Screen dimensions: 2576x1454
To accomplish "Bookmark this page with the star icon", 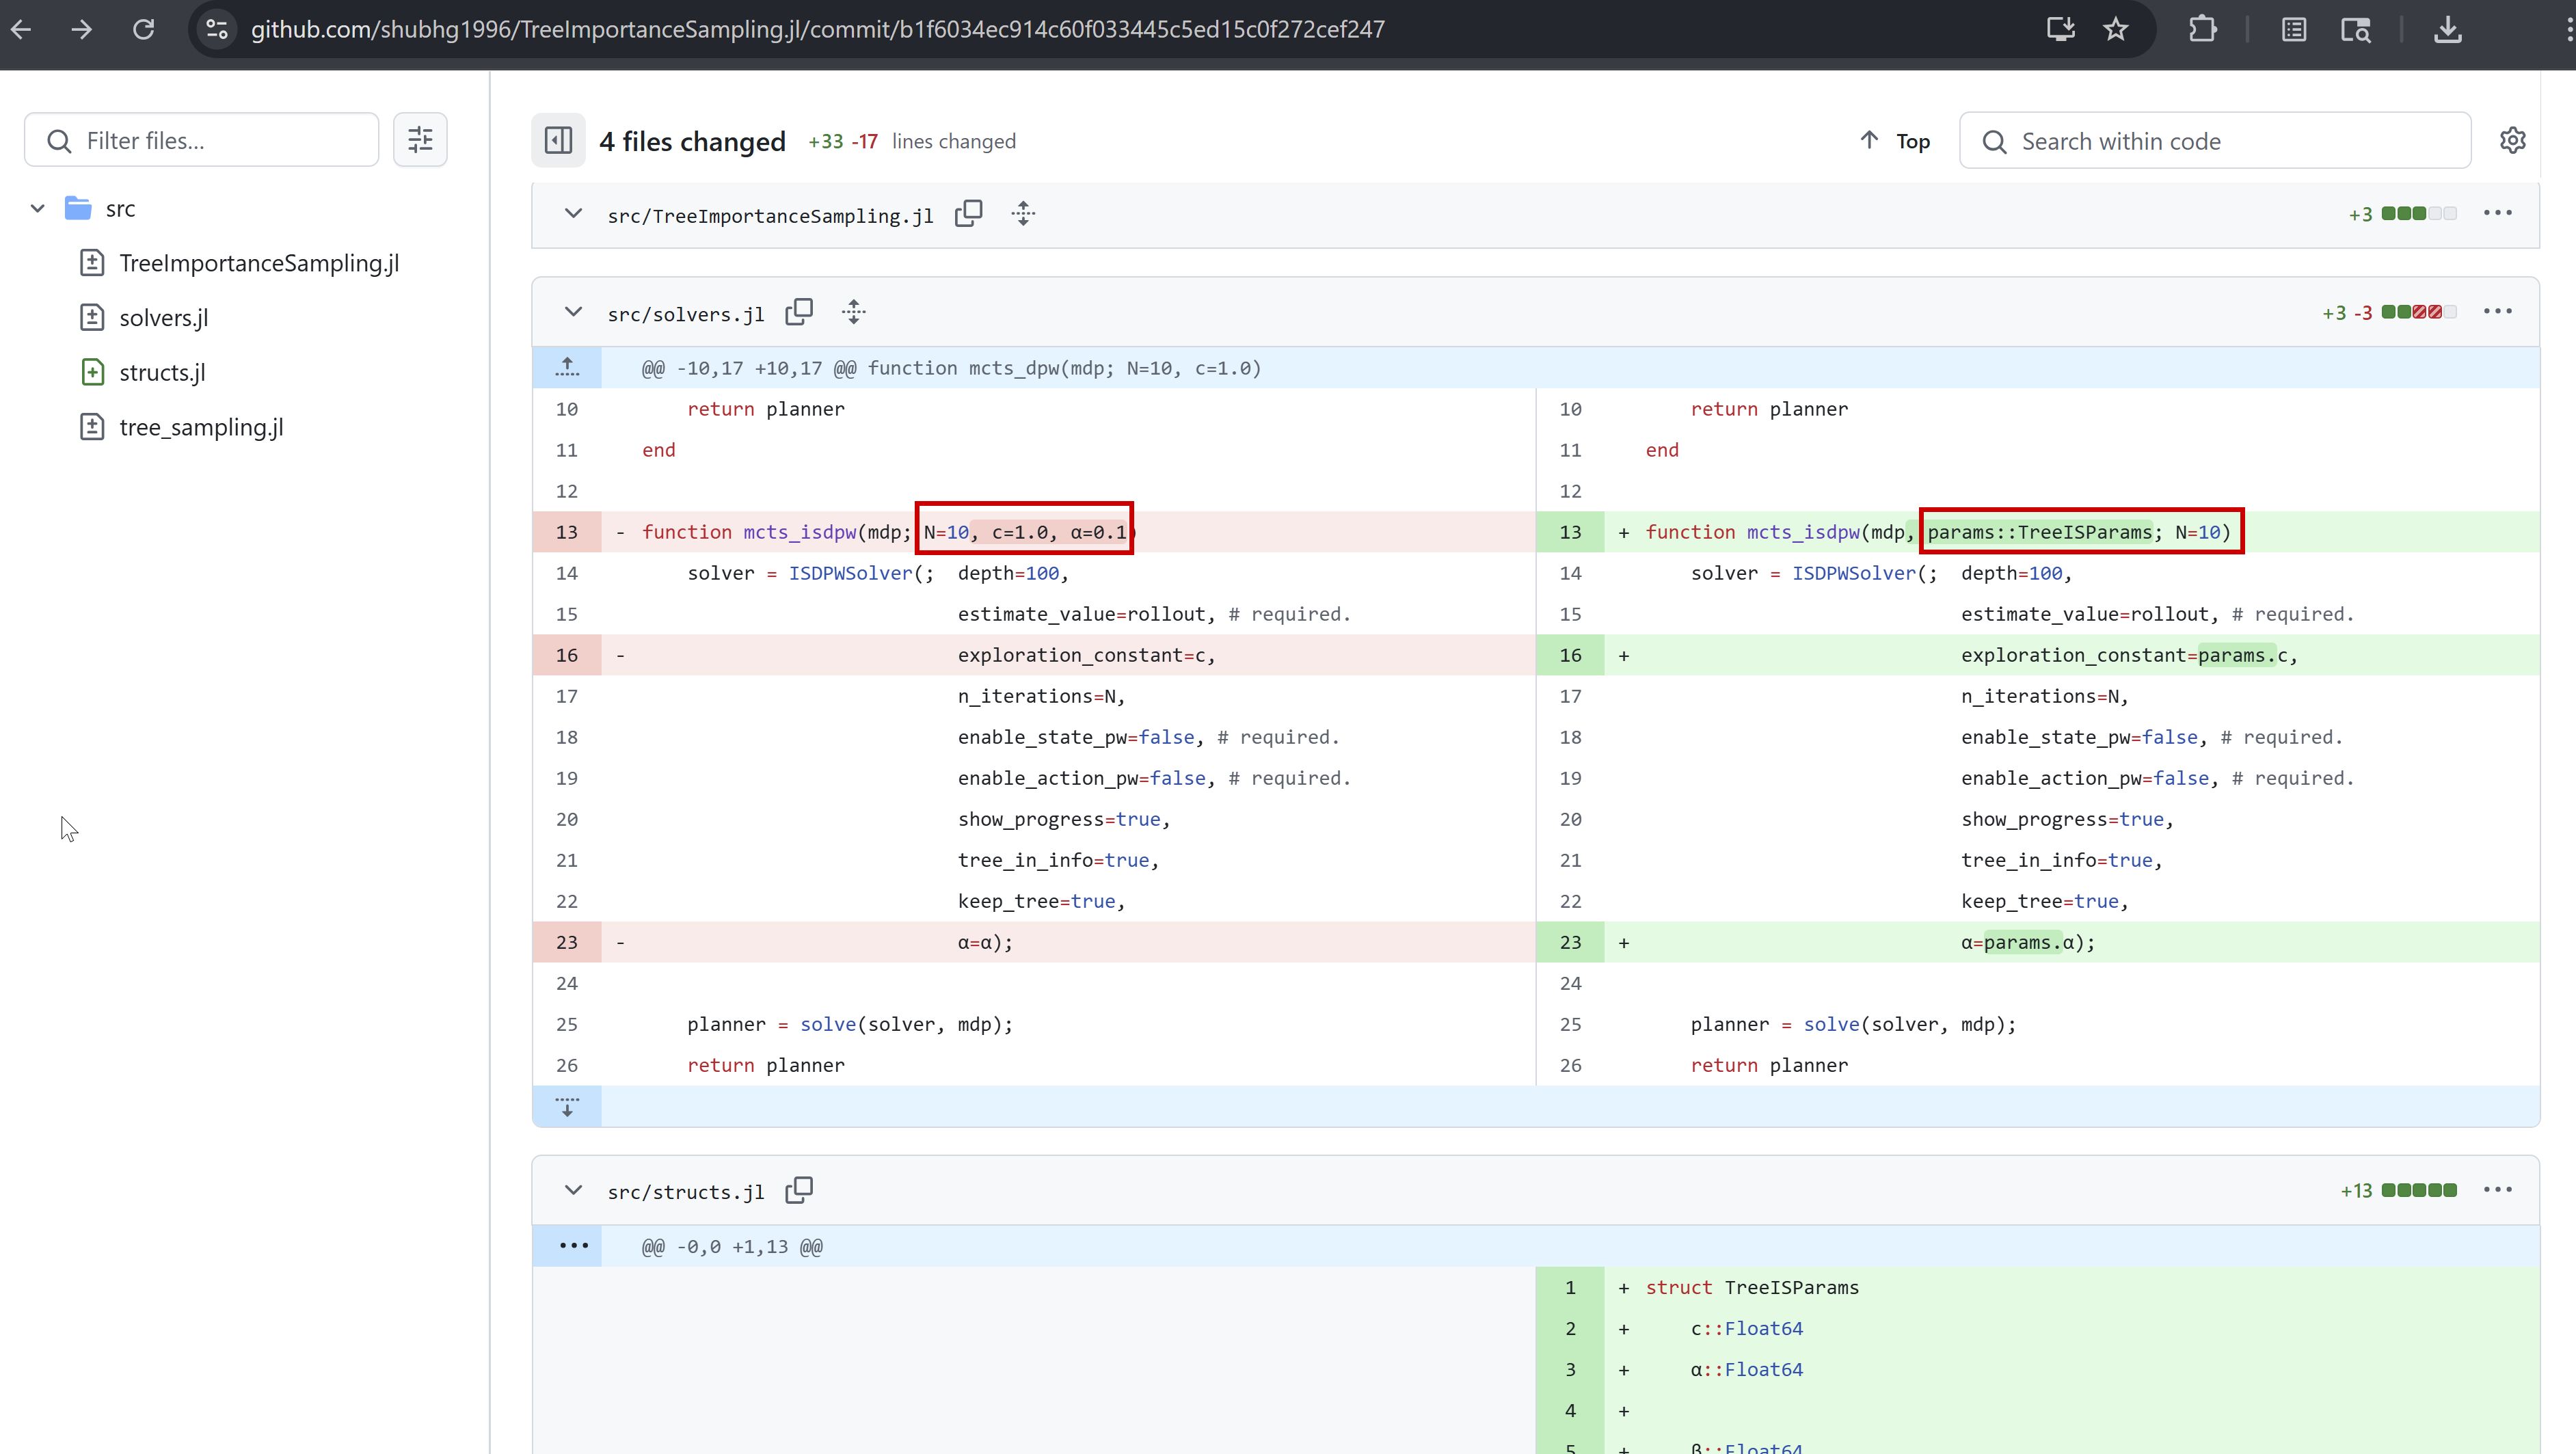I will (2115, 29).
